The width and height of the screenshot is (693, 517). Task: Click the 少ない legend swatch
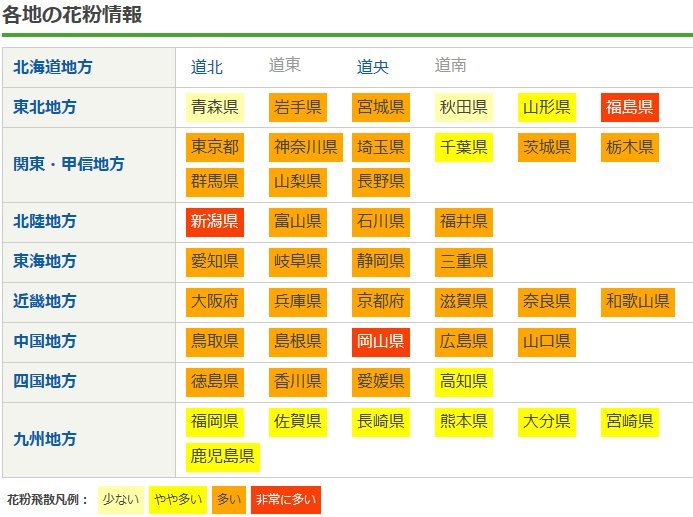pyautogui.click(x=121, y=499)
